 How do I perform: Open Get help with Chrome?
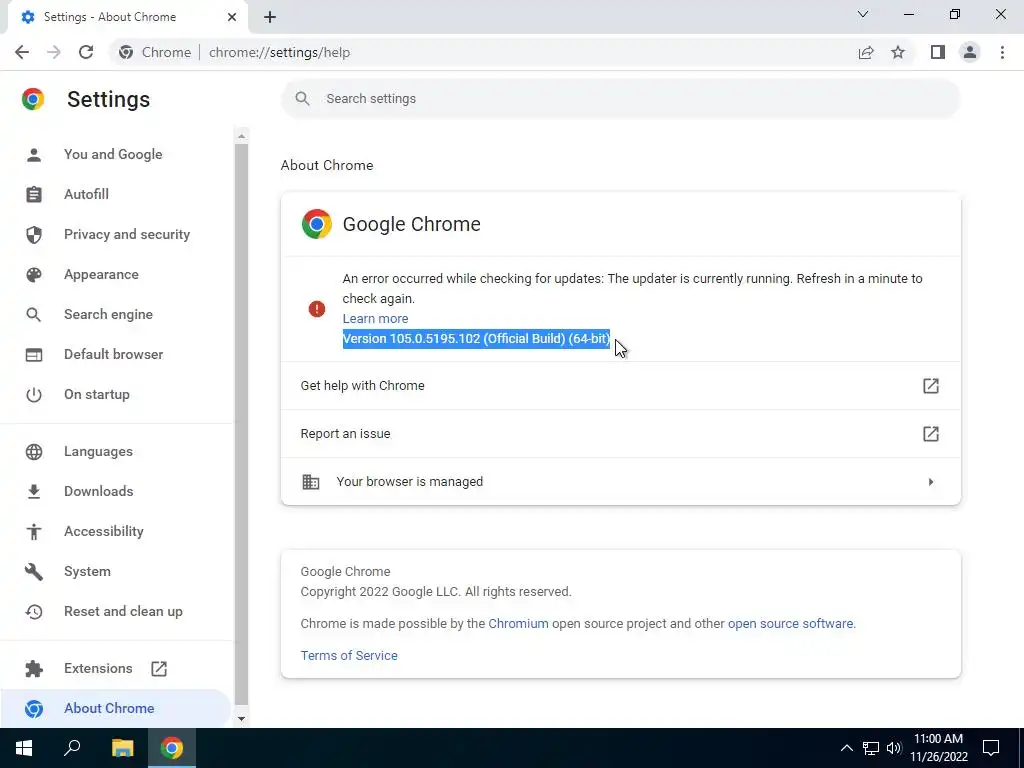point(620,385)
